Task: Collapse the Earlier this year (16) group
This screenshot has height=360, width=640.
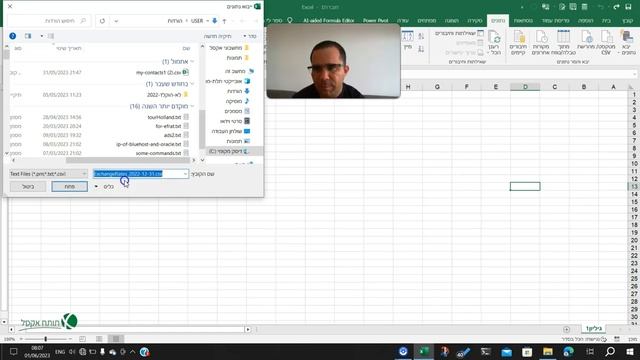Action: click(192, 106)
